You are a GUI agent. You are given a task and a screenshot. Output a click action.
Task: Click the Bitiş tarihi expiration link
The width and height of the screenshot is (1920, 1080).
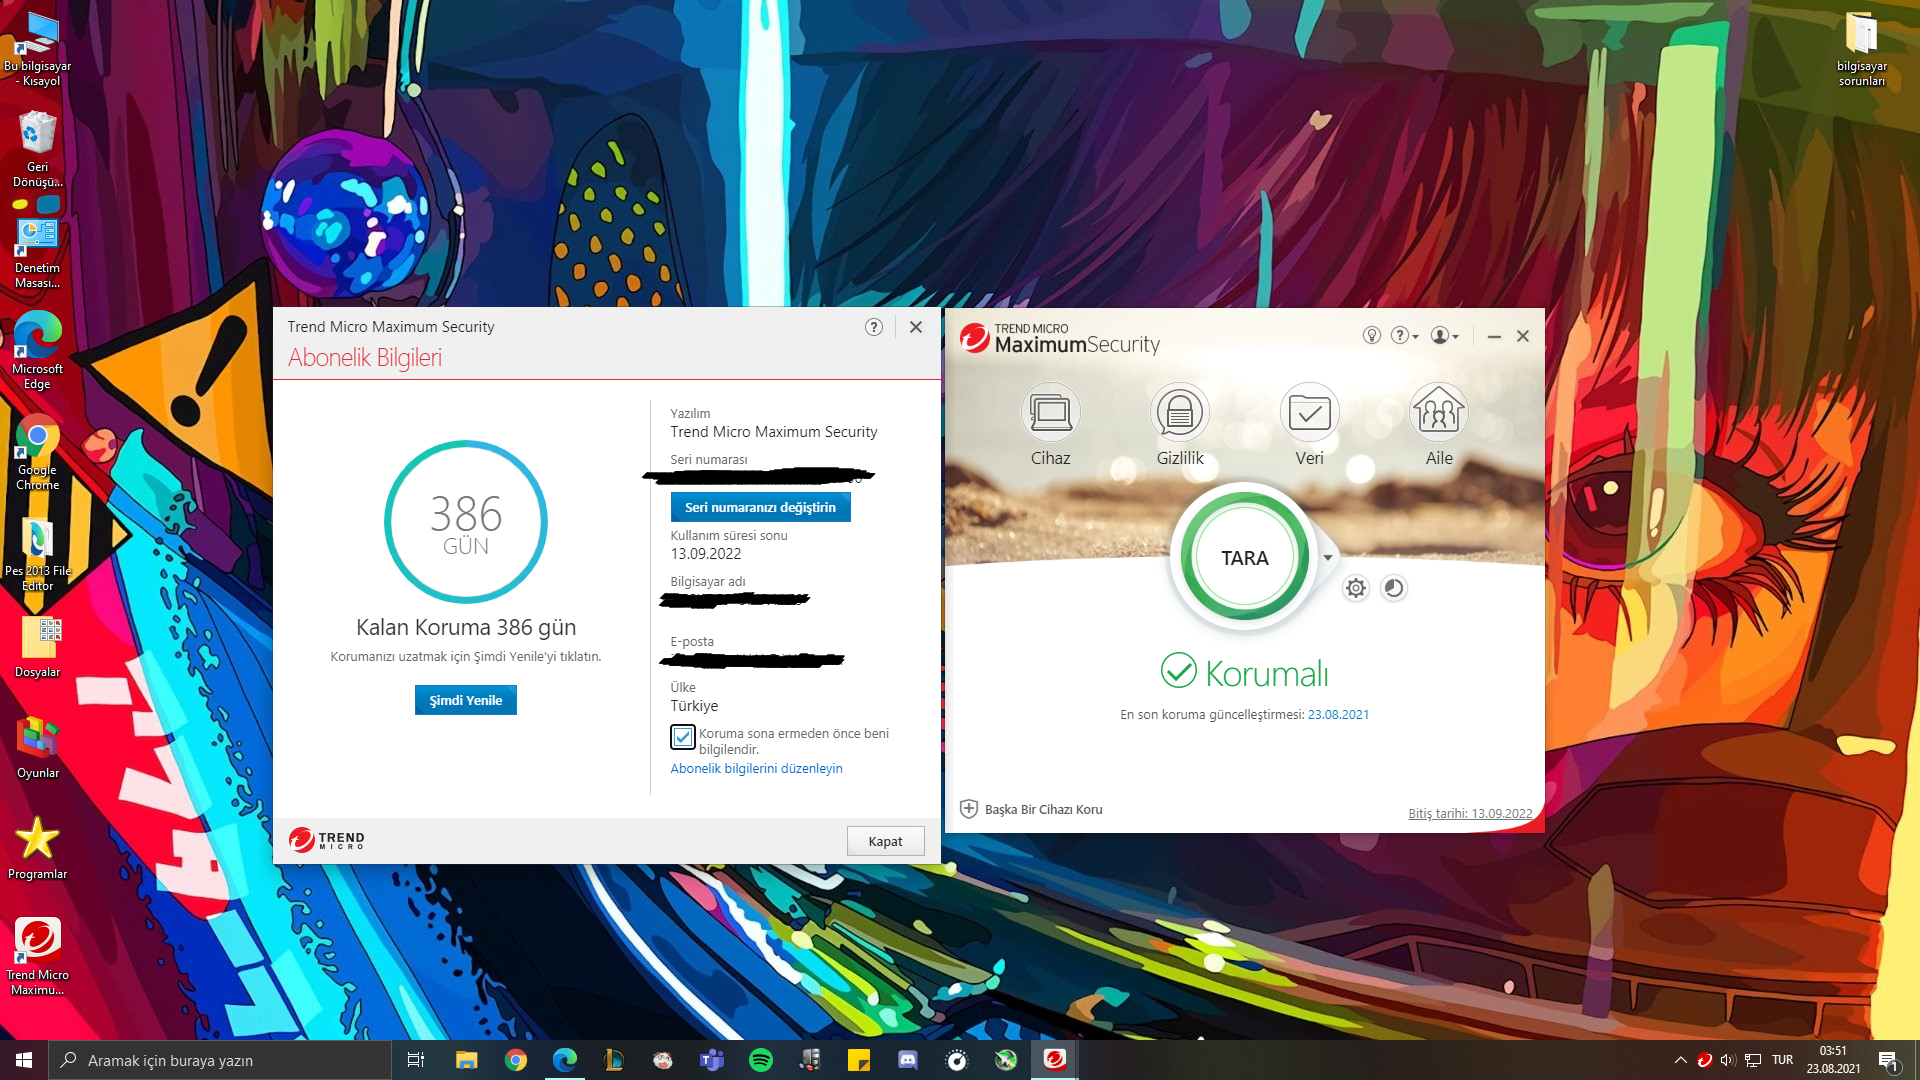pos(1470,813)
